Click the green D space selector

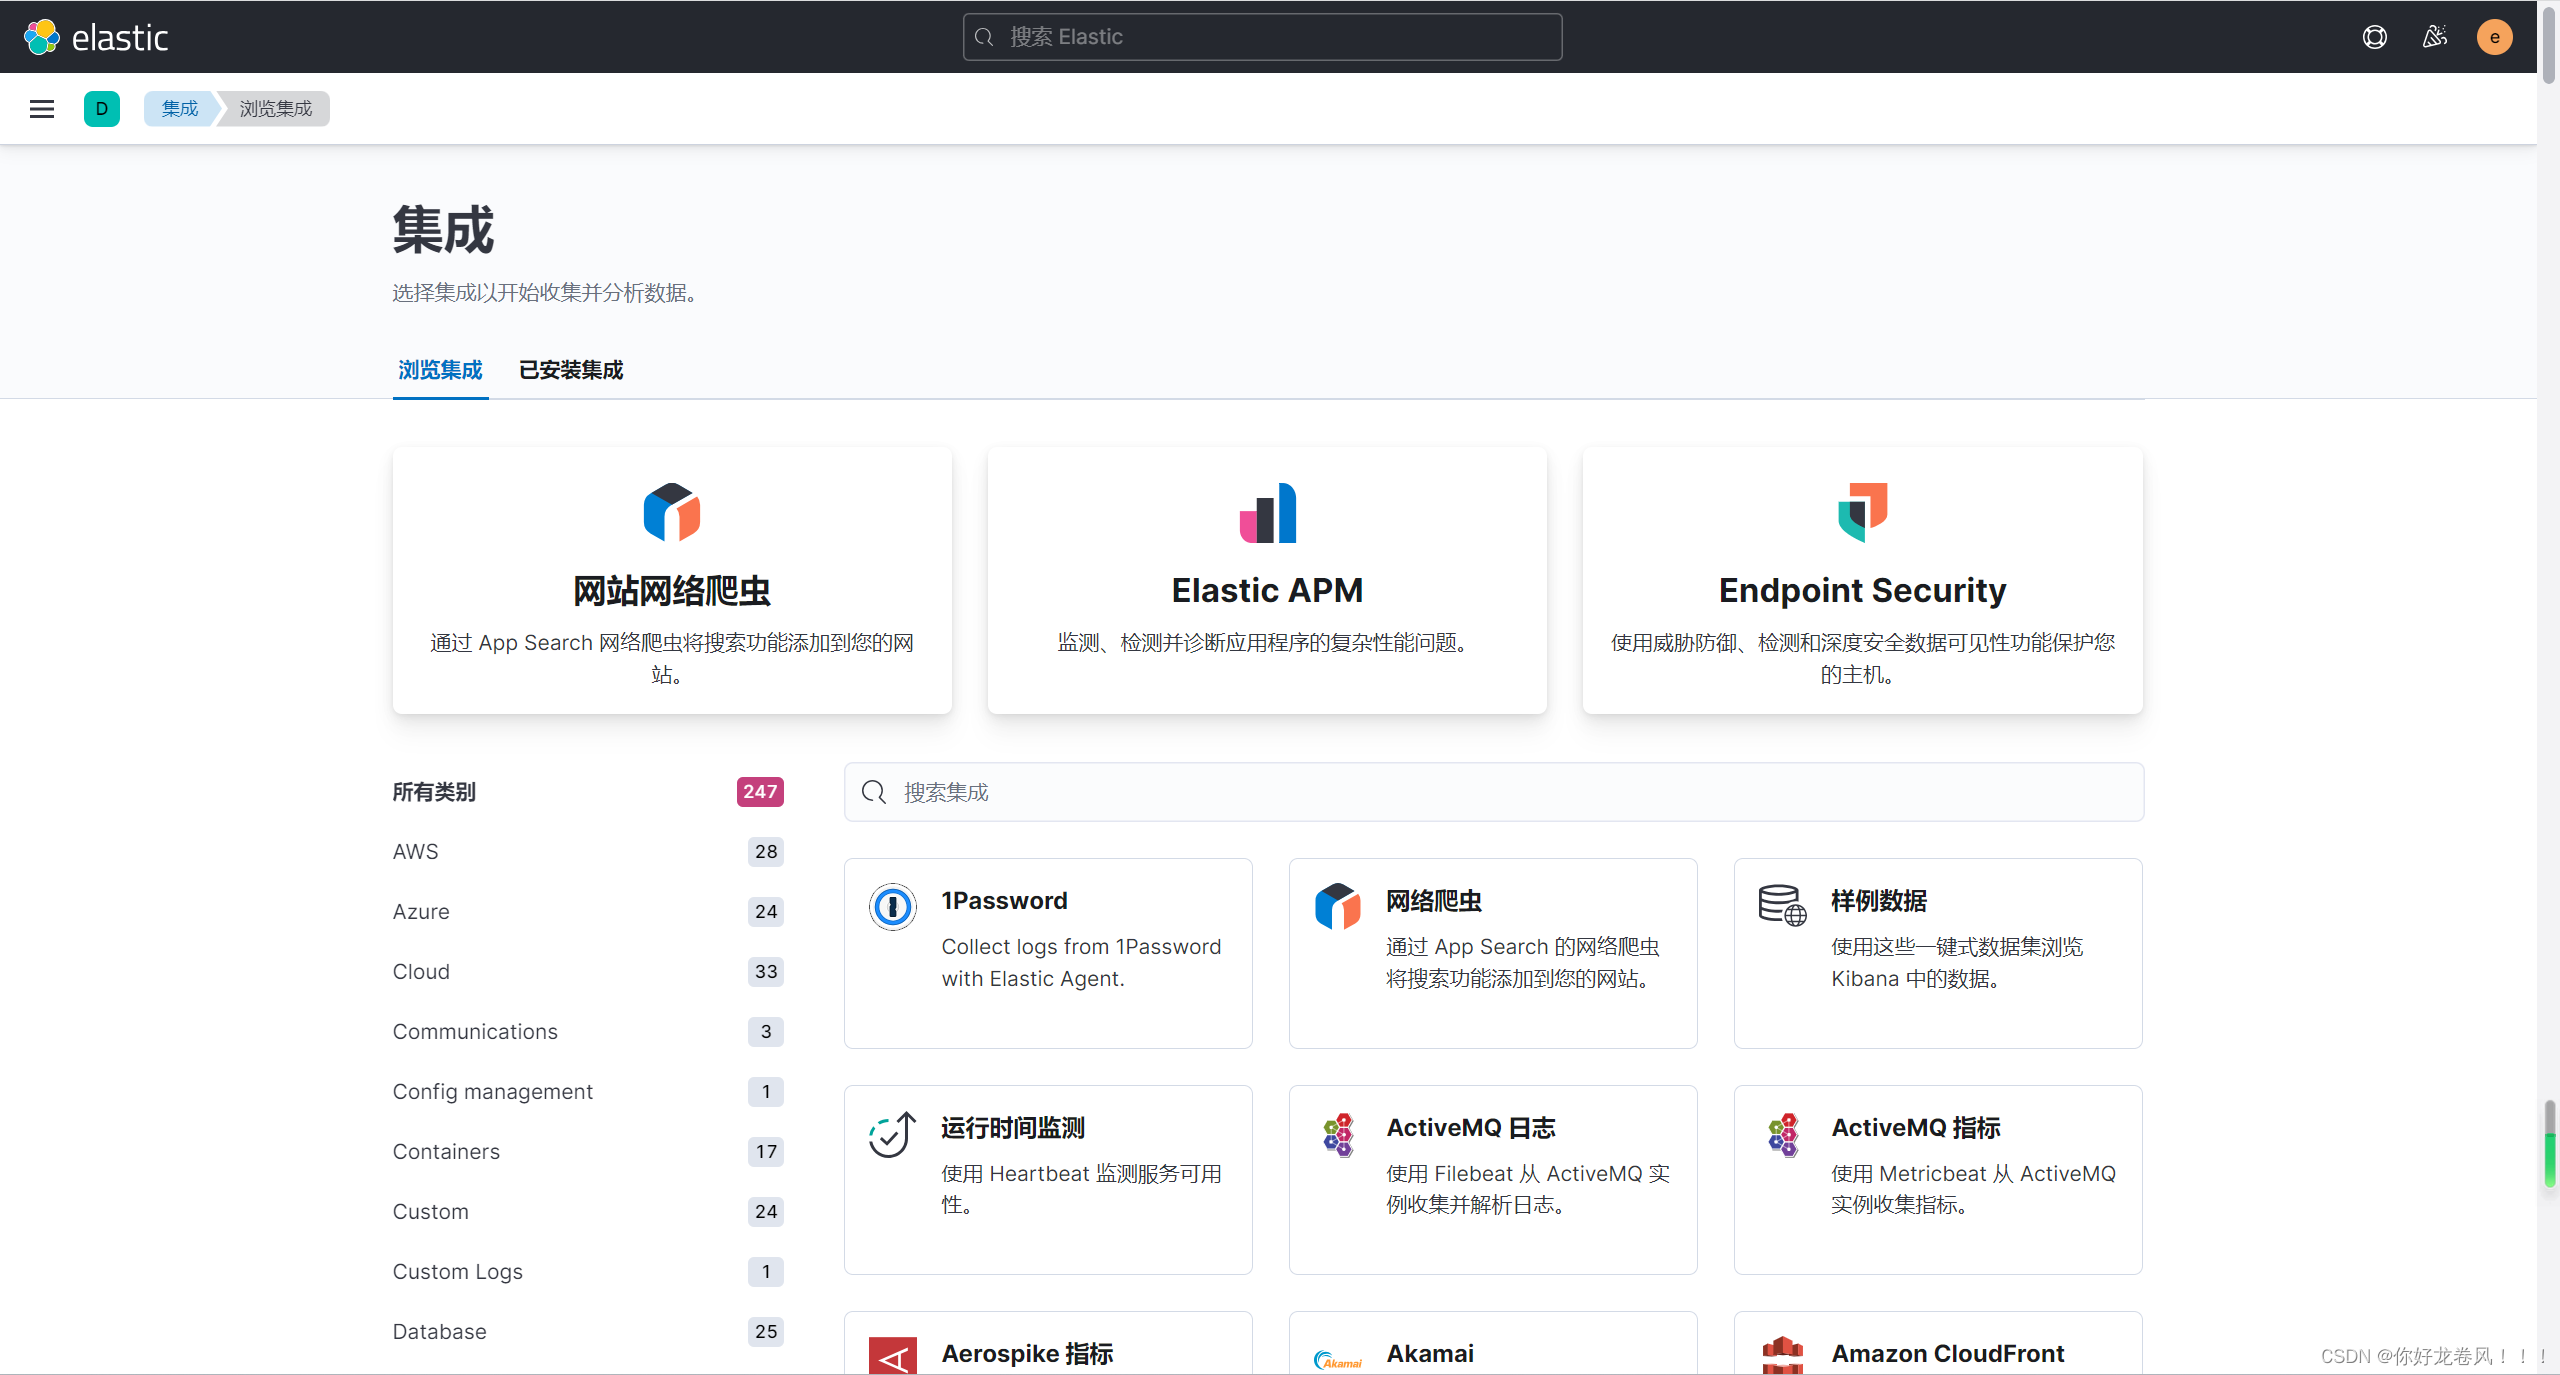pyautogui.click(x=101, y=109)
